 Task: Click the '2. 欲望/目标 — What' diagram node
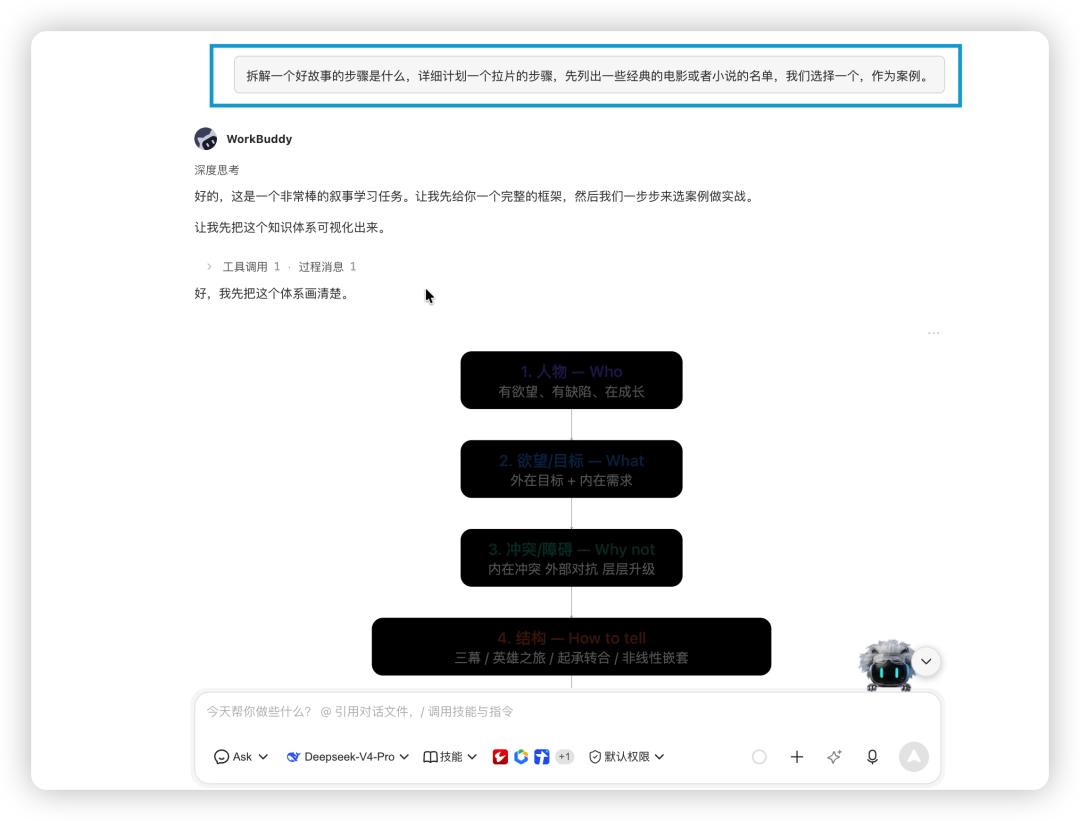[x=571, y=469]
